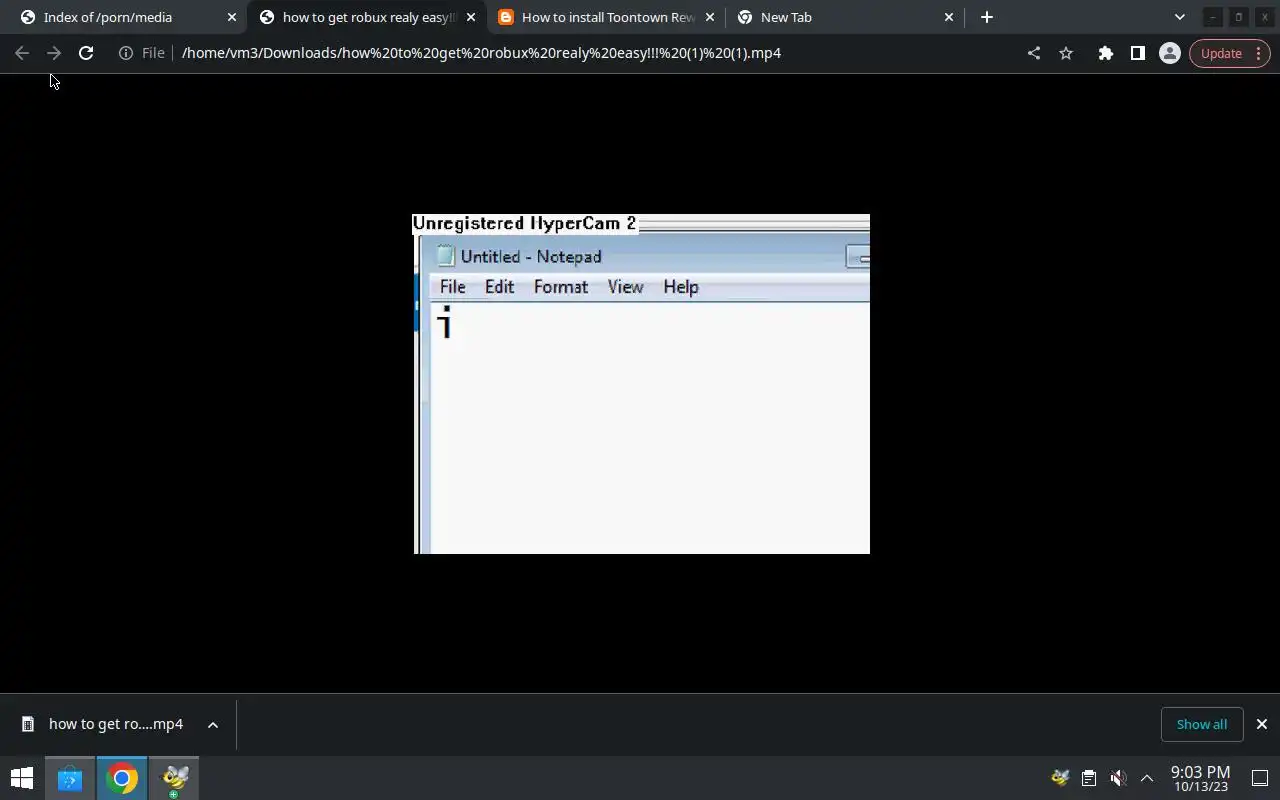This screenshot has width=1280, height=800.
Task: Toggle the browser side panel
Action: [x=1138, y=53]
